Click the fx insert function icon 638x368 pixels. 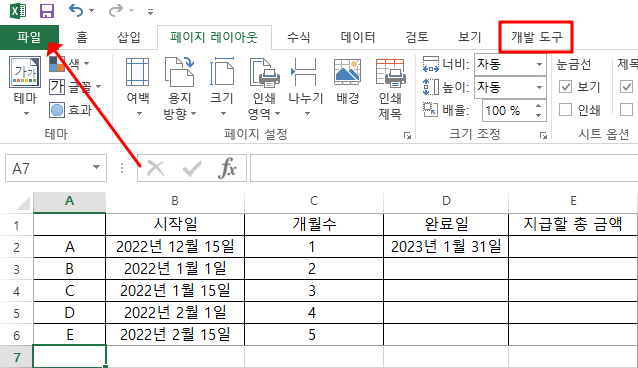(227, 168)
